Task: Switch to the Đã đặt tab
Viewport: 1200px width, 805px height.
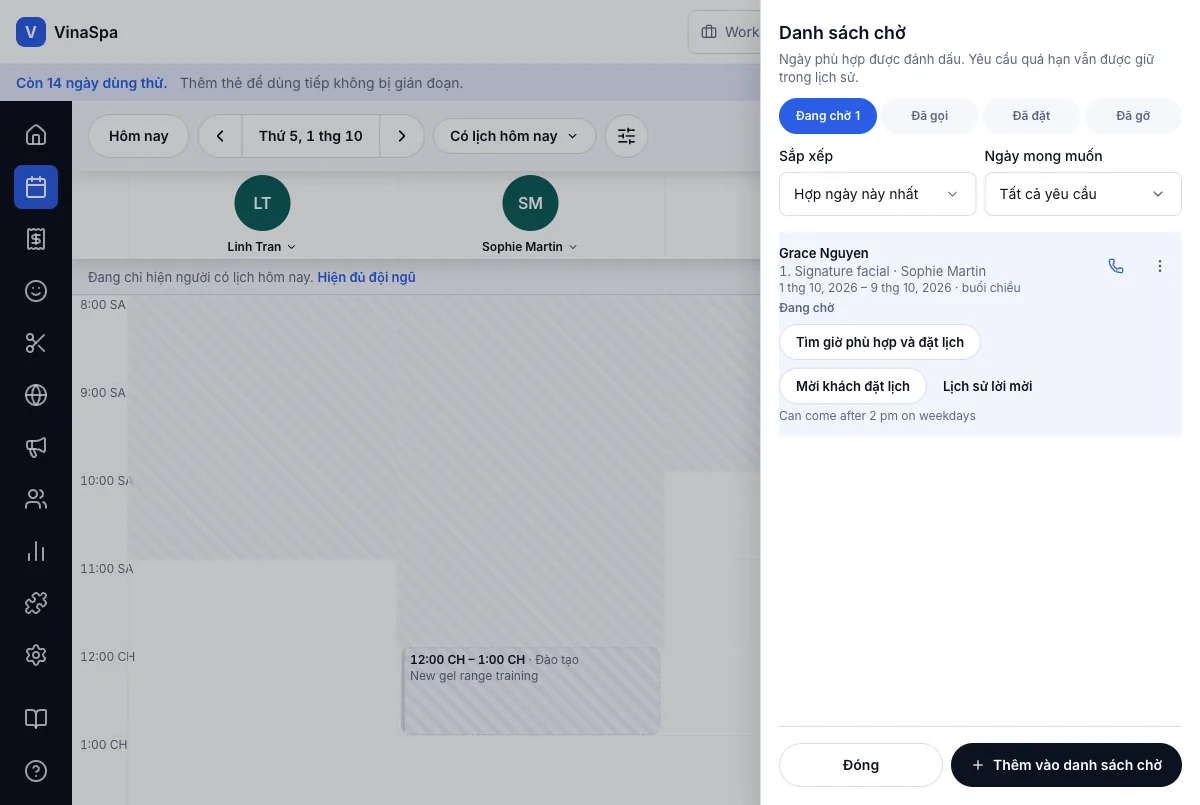Action: click(x=1031, y=116)
